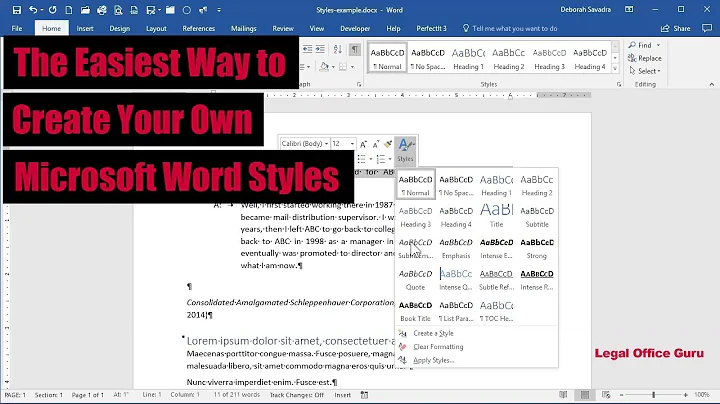Open mini toolbar font name dropdown
Image resolution: width=720 pixels, height=404 pixels.
pyautogui.click(x=326, y=144)
